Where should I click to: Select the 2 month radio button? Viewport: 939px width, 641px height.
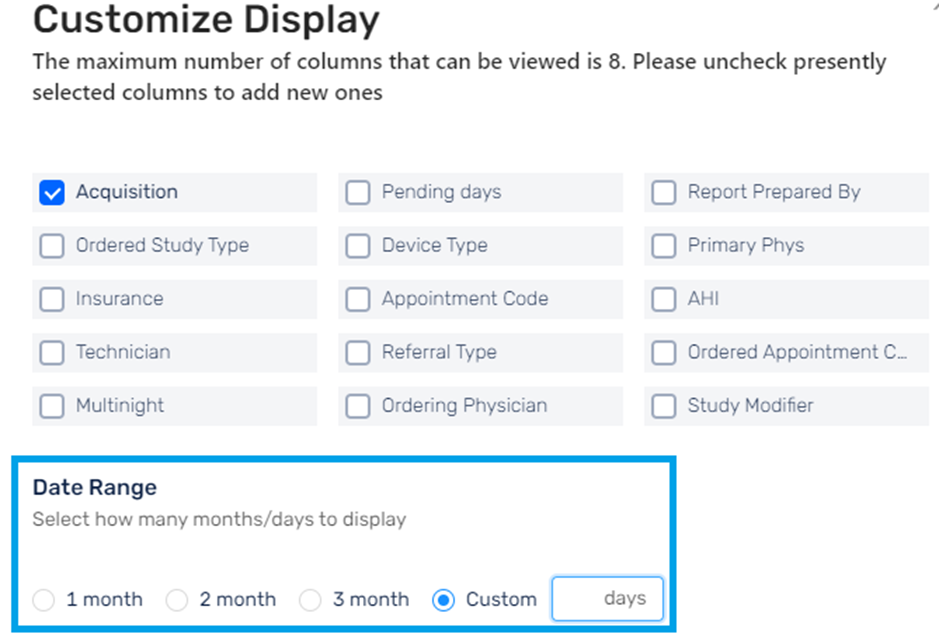(x=177, y=600)
